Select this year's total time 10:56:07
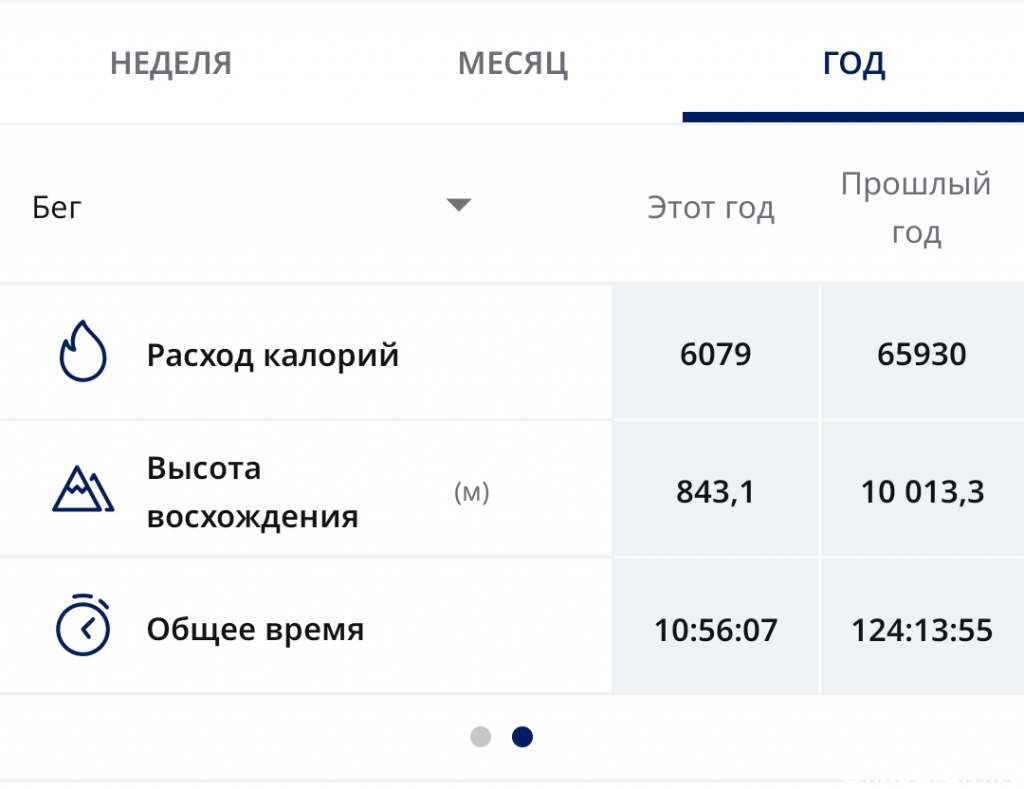 tap(716, 630)
